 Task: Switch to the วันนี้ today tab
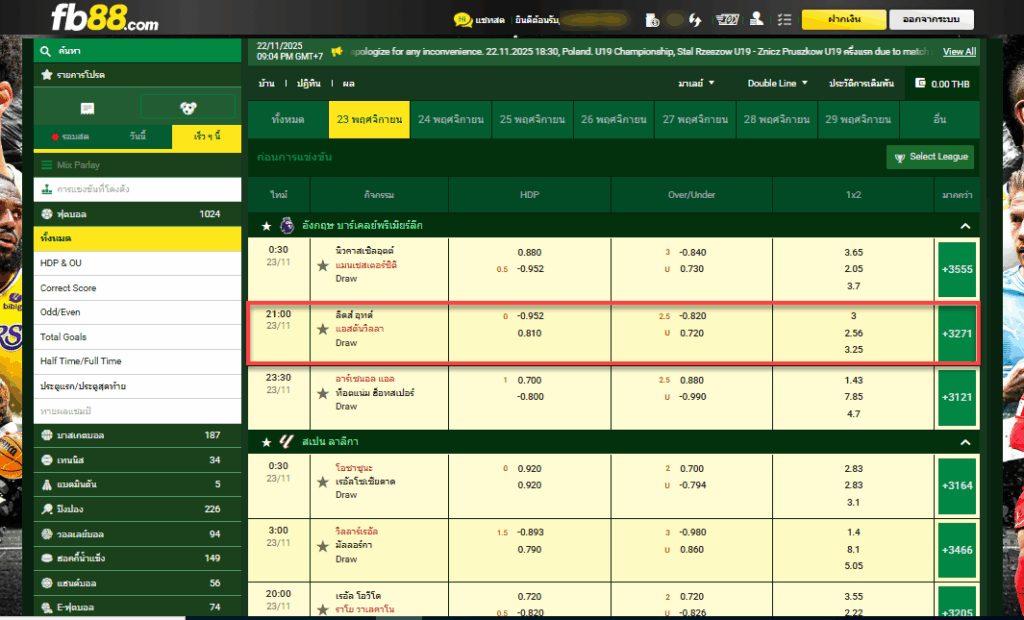click(x=138, y=137)
